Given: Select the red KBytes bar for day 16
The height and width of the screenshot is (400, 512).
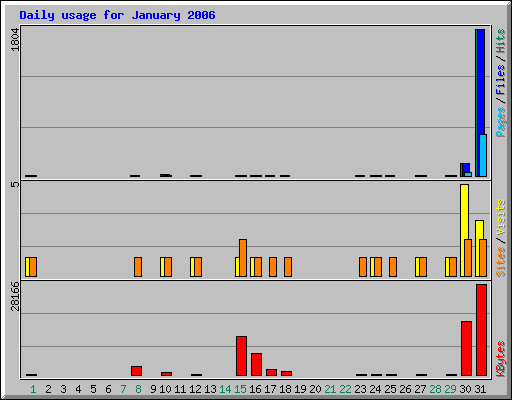Looking at the screenshot, I should point(256,364).
